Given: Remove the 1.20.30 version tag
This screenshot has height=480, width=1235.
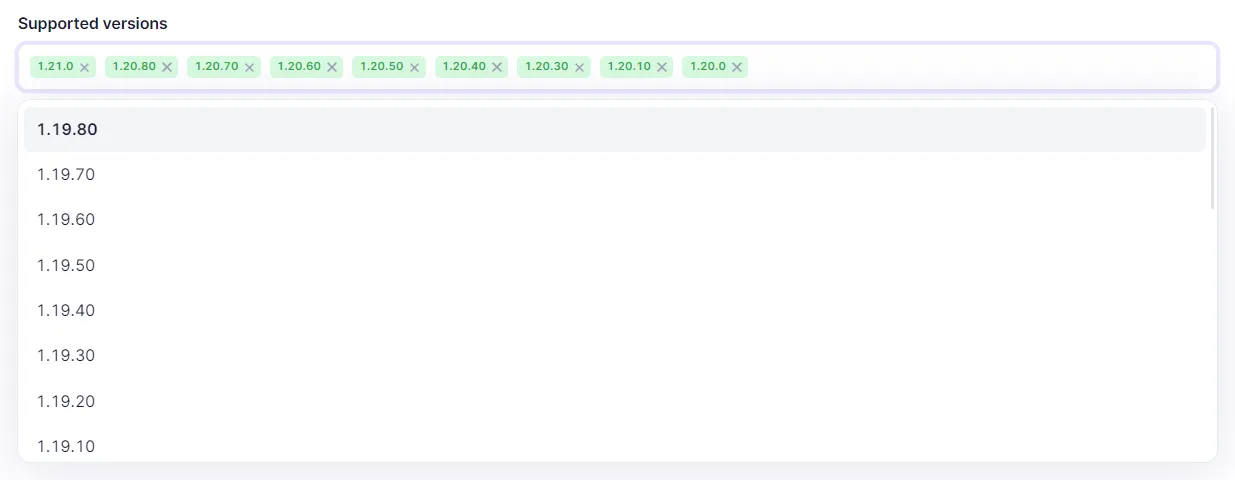Looking at the screenshot, I should pos(579,67).
